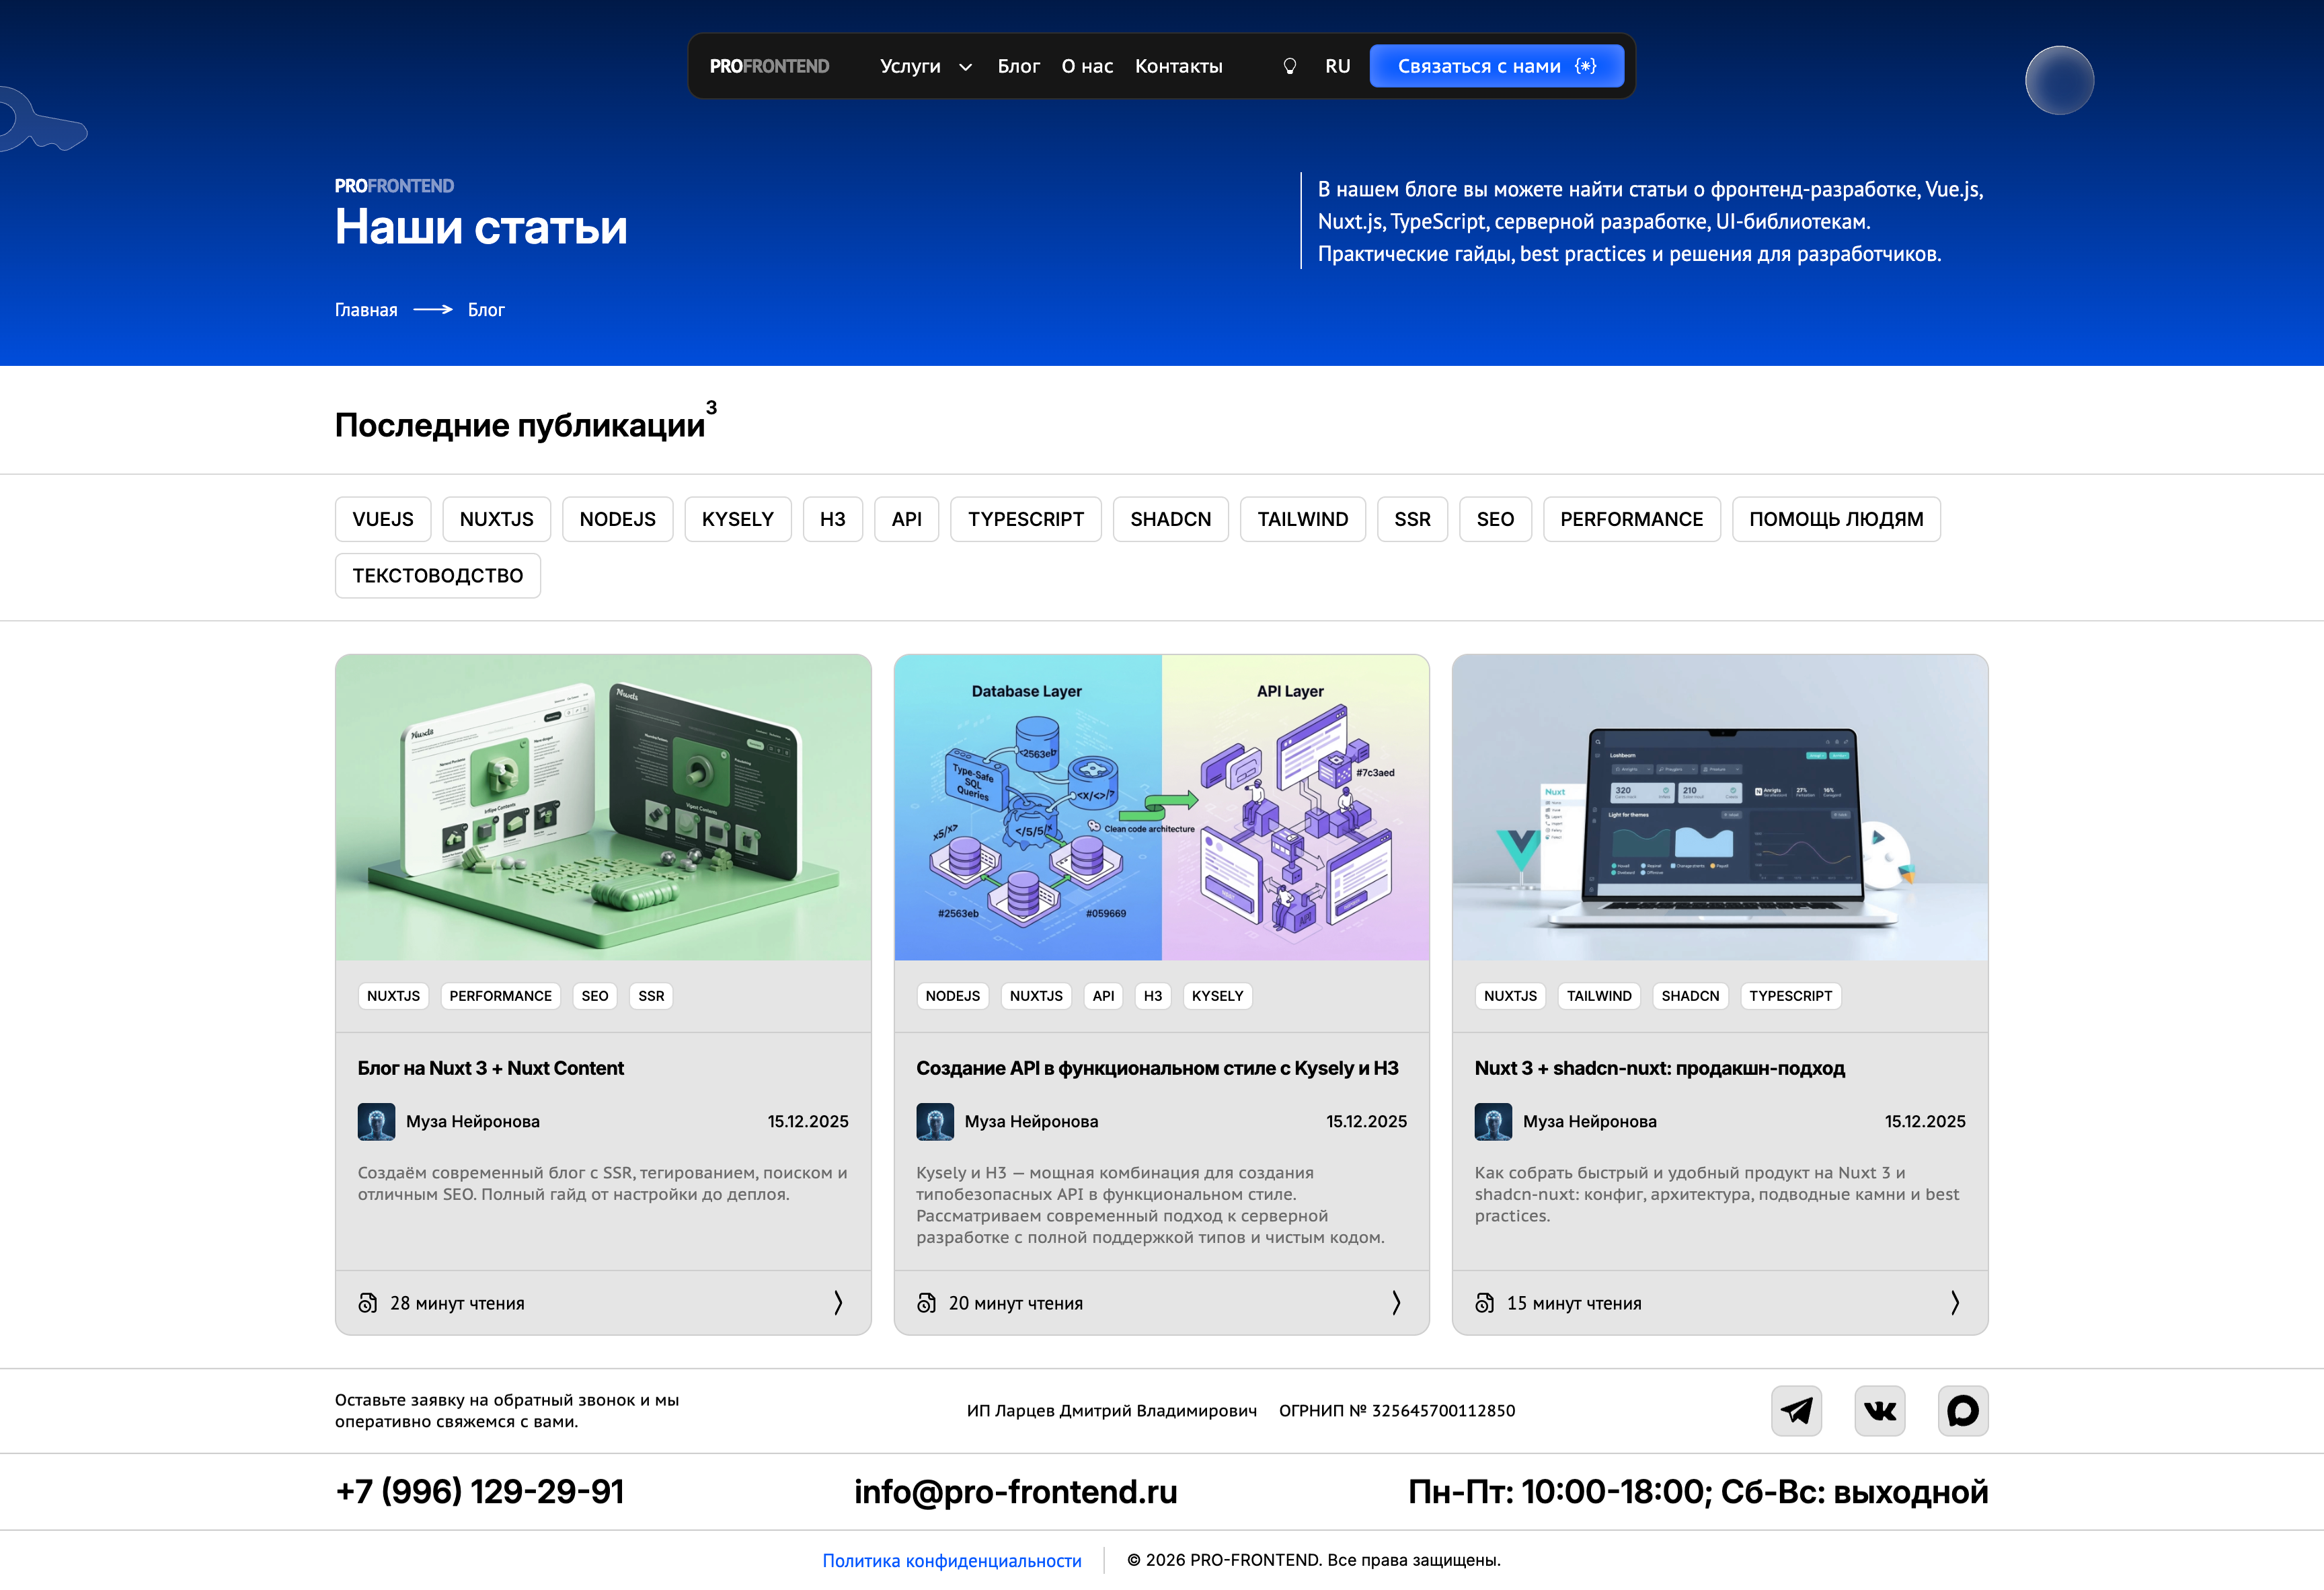Filter by the PERFORMANCE tag
2324x1590 pixels.
pyautogui.click(x=1631, y=519)
